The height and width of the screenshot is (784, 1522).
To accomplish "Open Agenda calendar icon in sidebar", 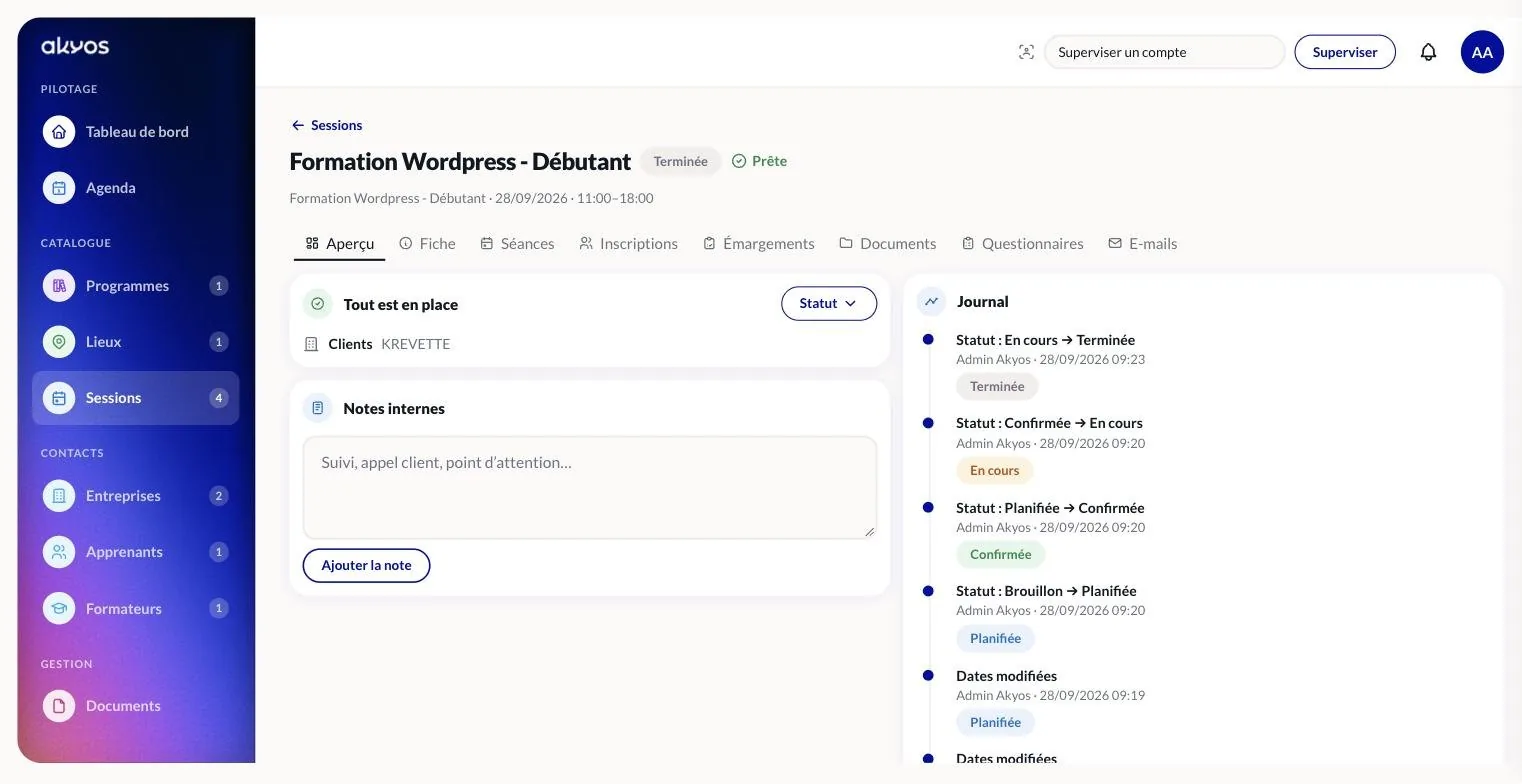I will (59, 188).
